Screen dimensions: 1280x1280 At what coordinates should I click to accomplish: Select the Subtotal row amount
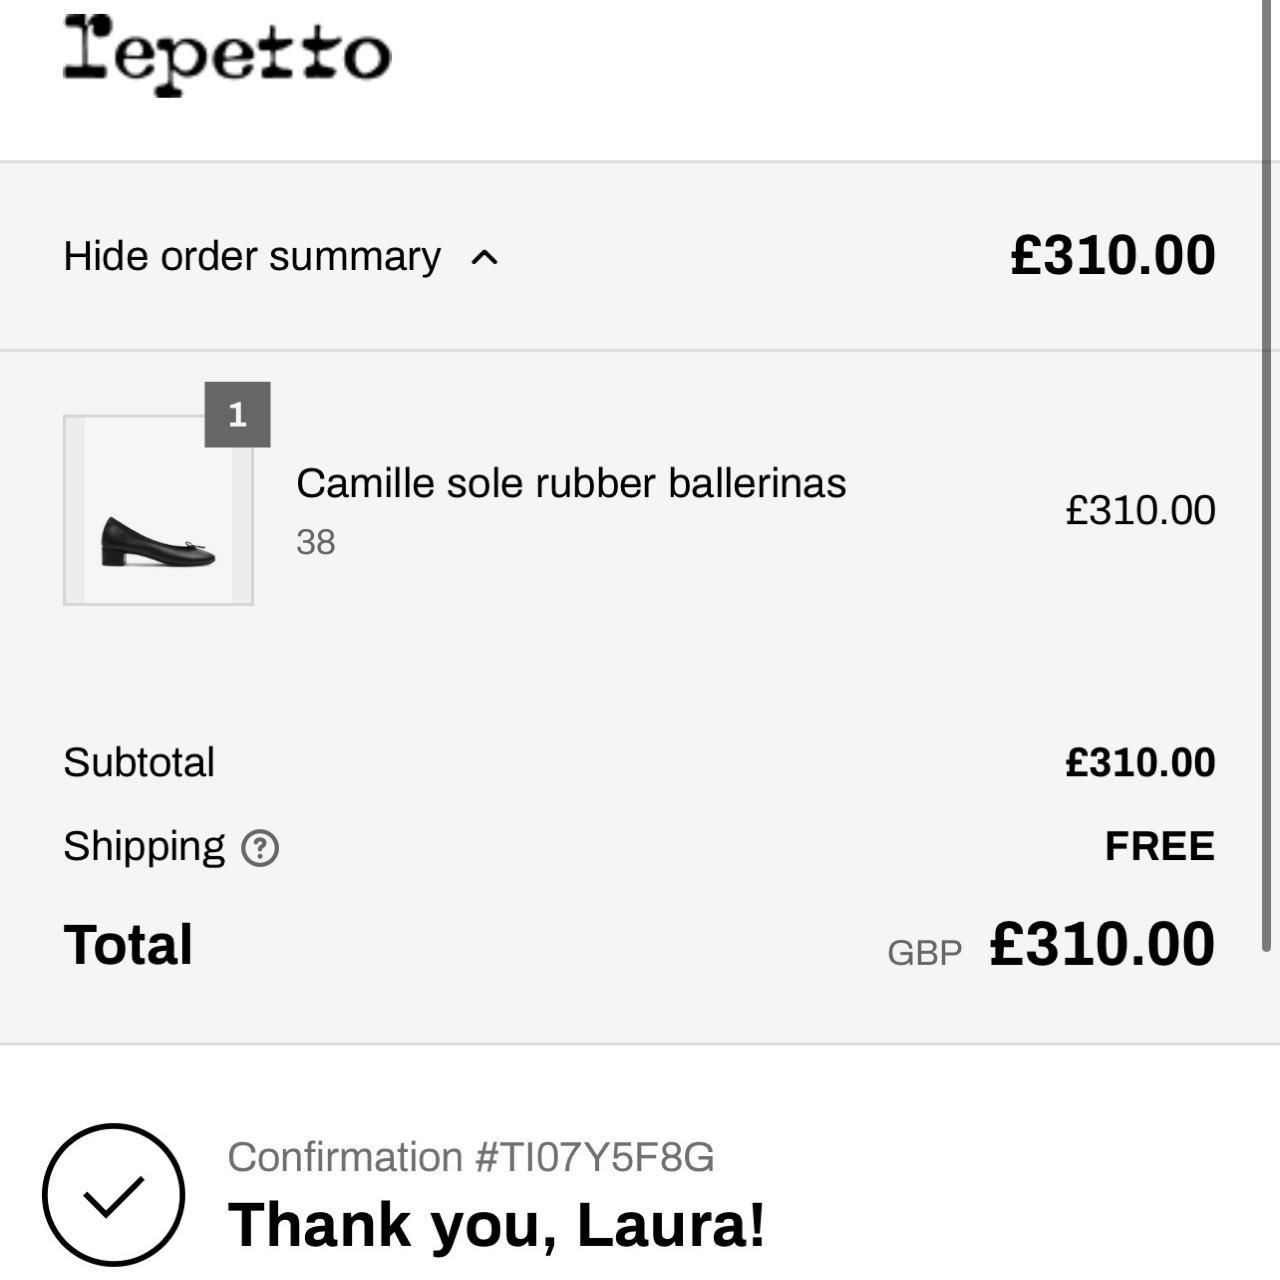point(1141,762)
